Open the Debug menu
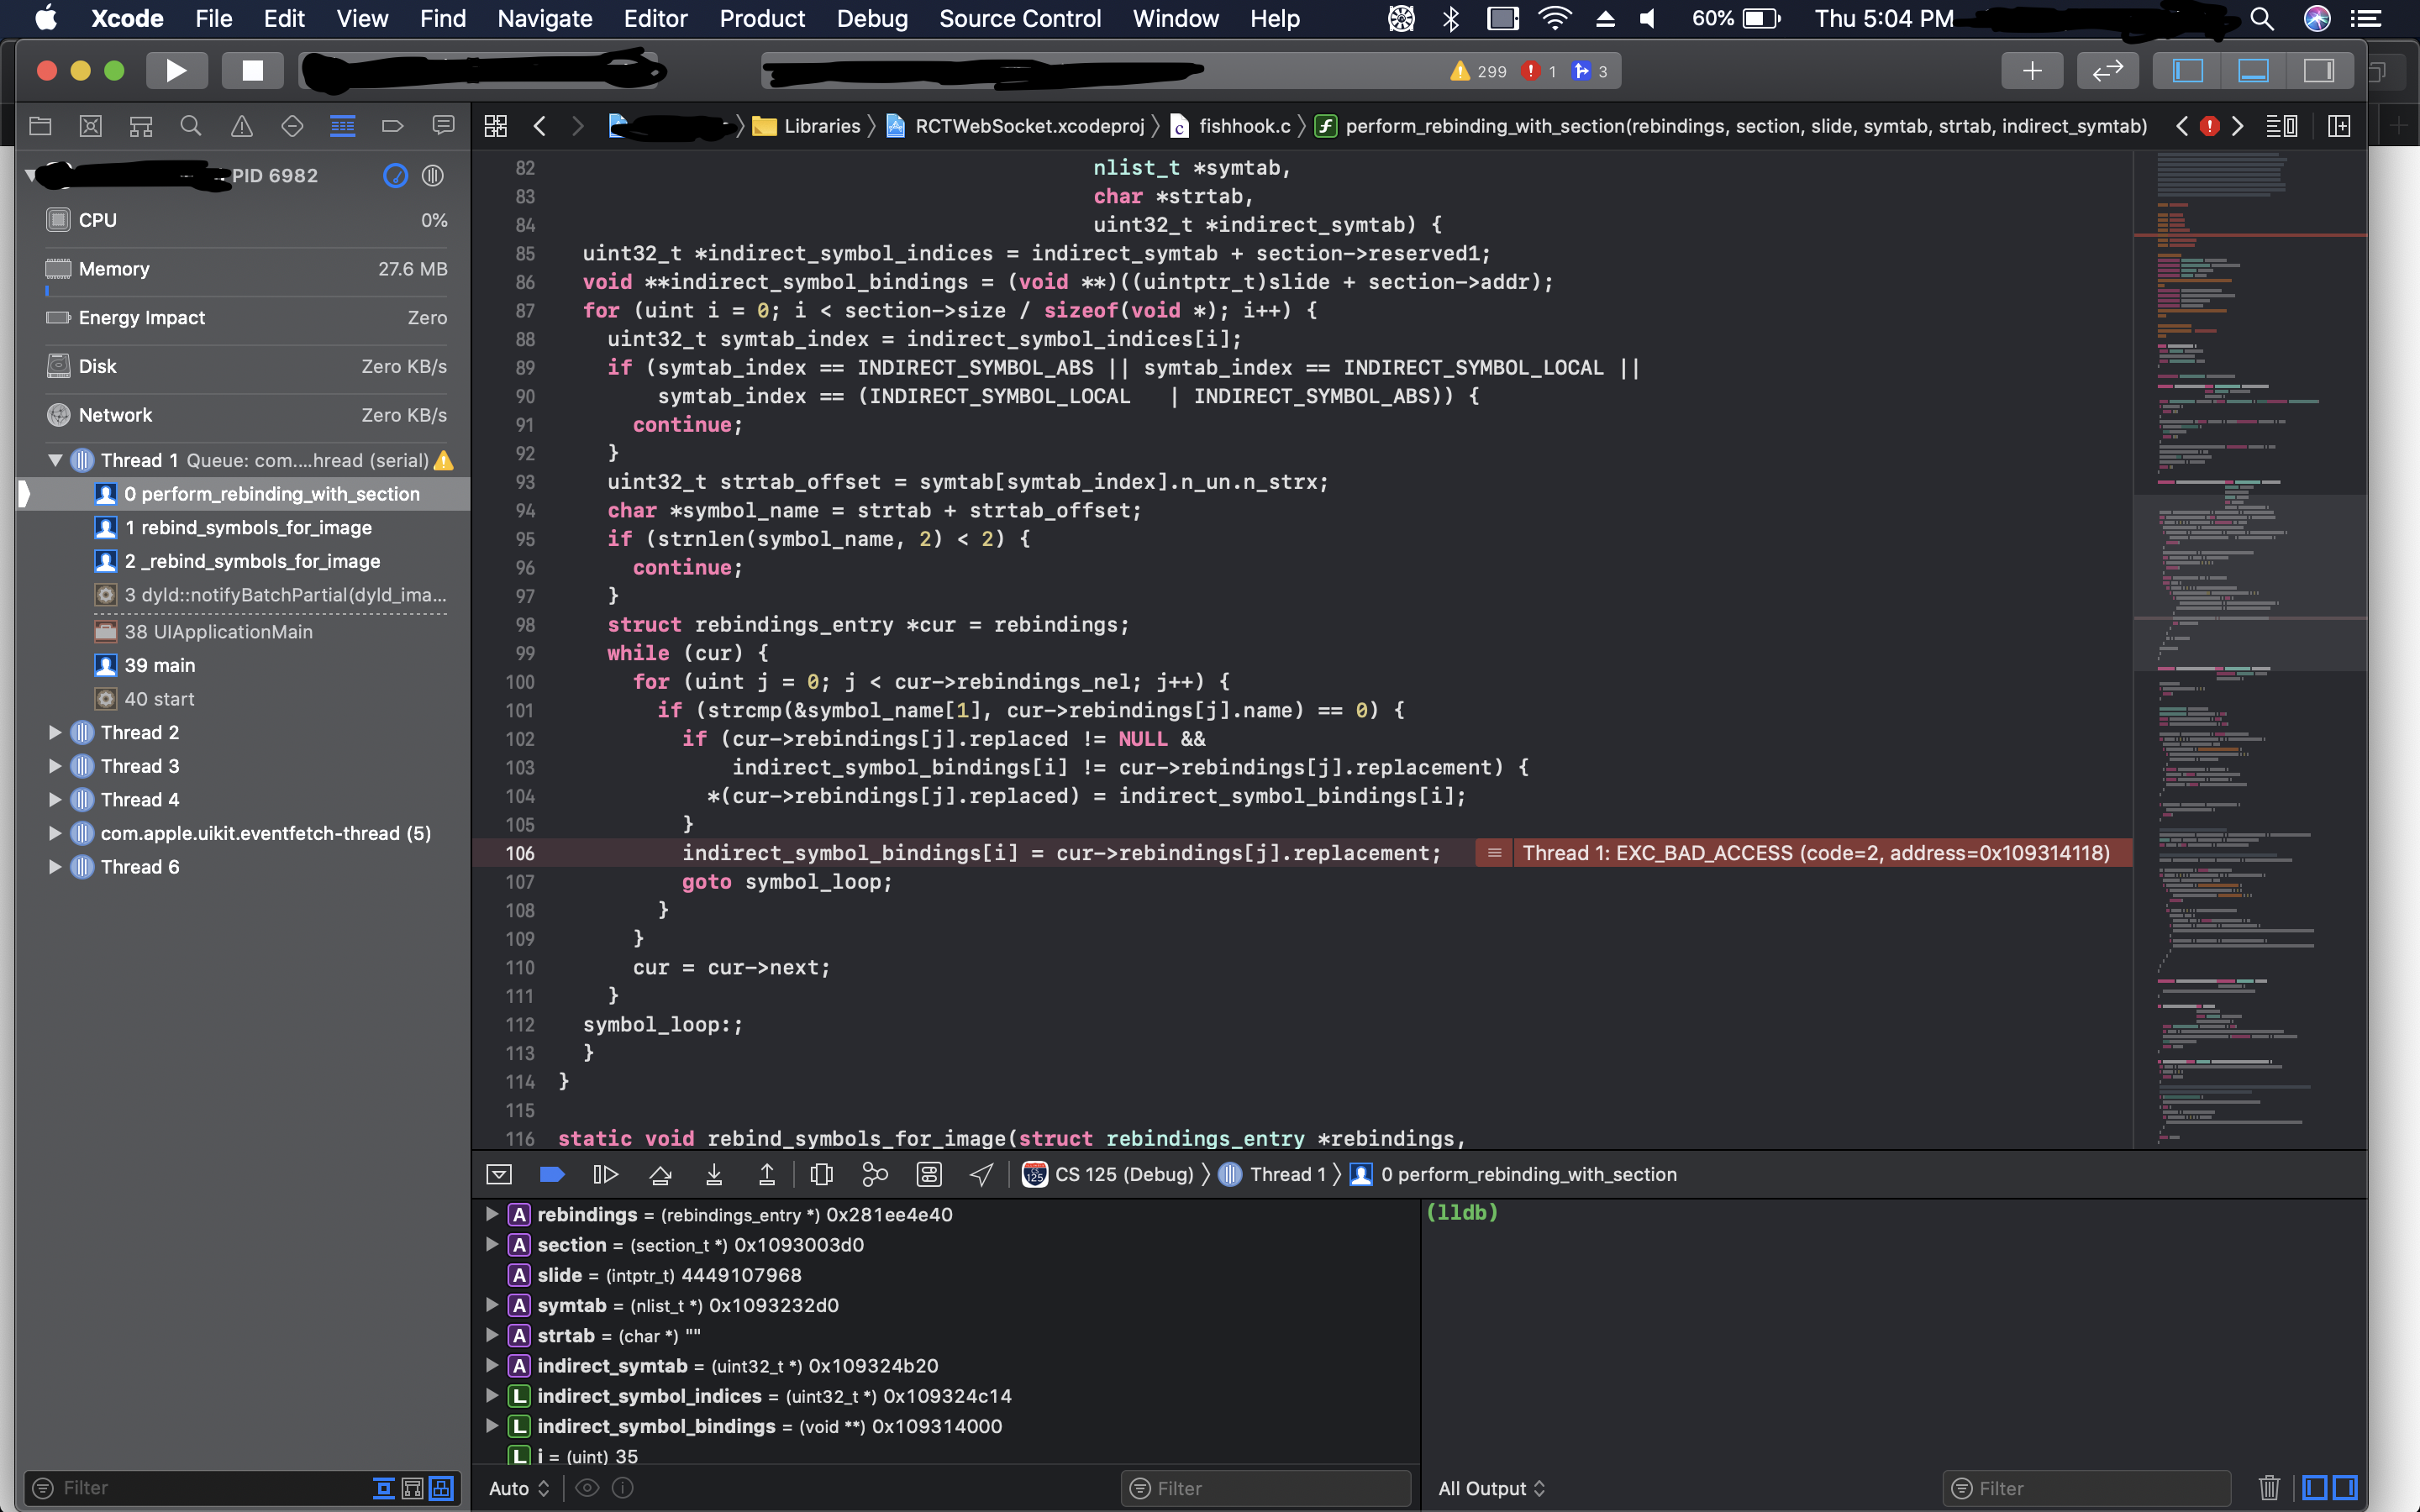The width and height of the screenshot is (2420, 1512). (872, 18)
